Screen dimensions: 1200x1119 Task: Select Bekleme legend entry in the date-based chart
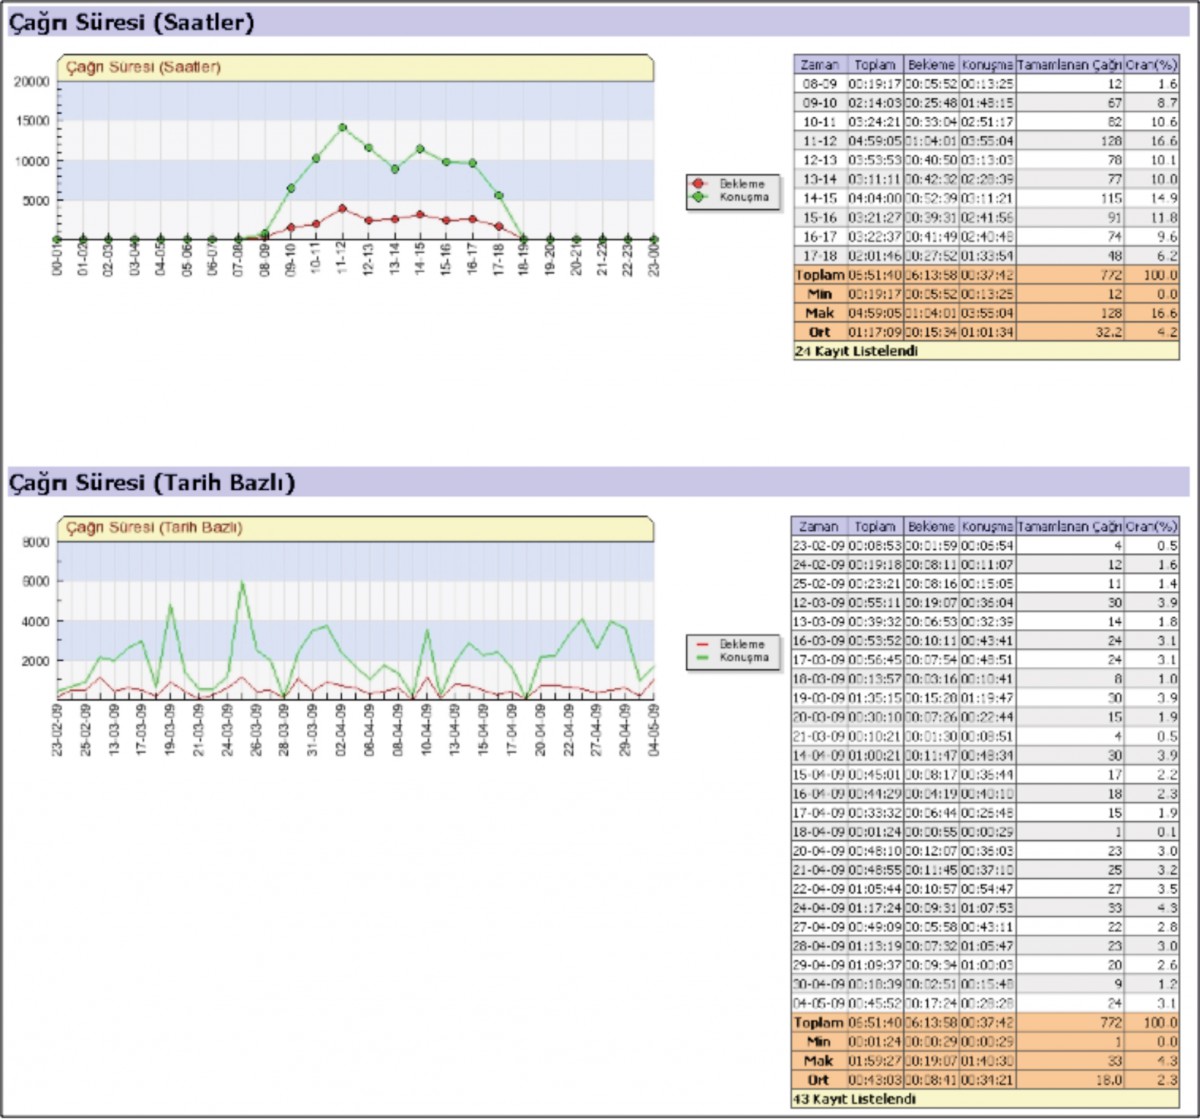pos(731,645)
